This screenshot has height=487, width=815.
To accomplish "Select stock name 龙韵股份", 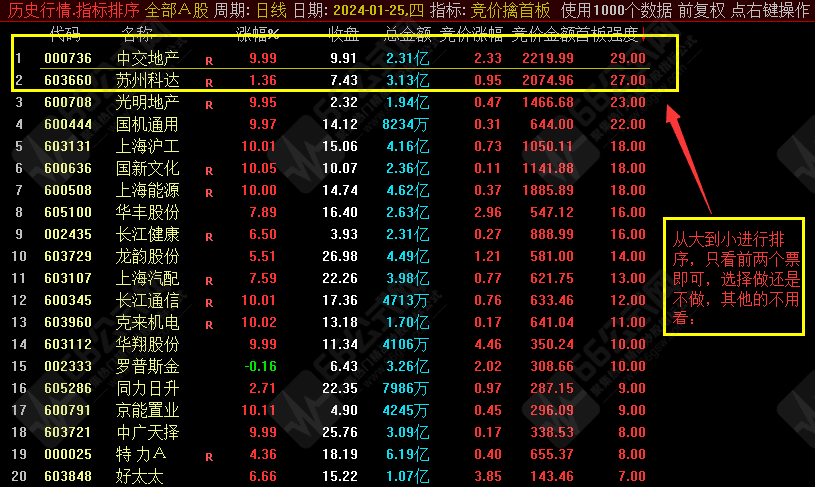I will (148, 256).
